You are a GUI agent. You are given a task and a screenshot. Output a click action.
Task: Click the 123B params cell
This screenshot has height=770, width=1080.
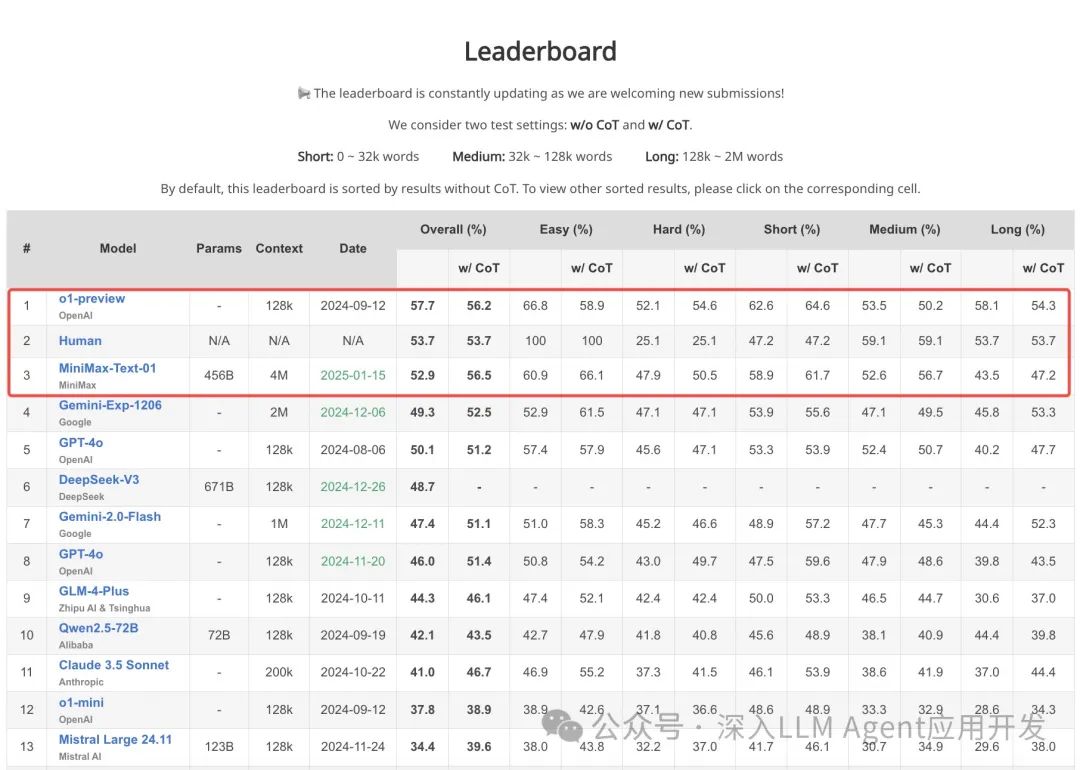pyautogui.click(x=219, y=747)
